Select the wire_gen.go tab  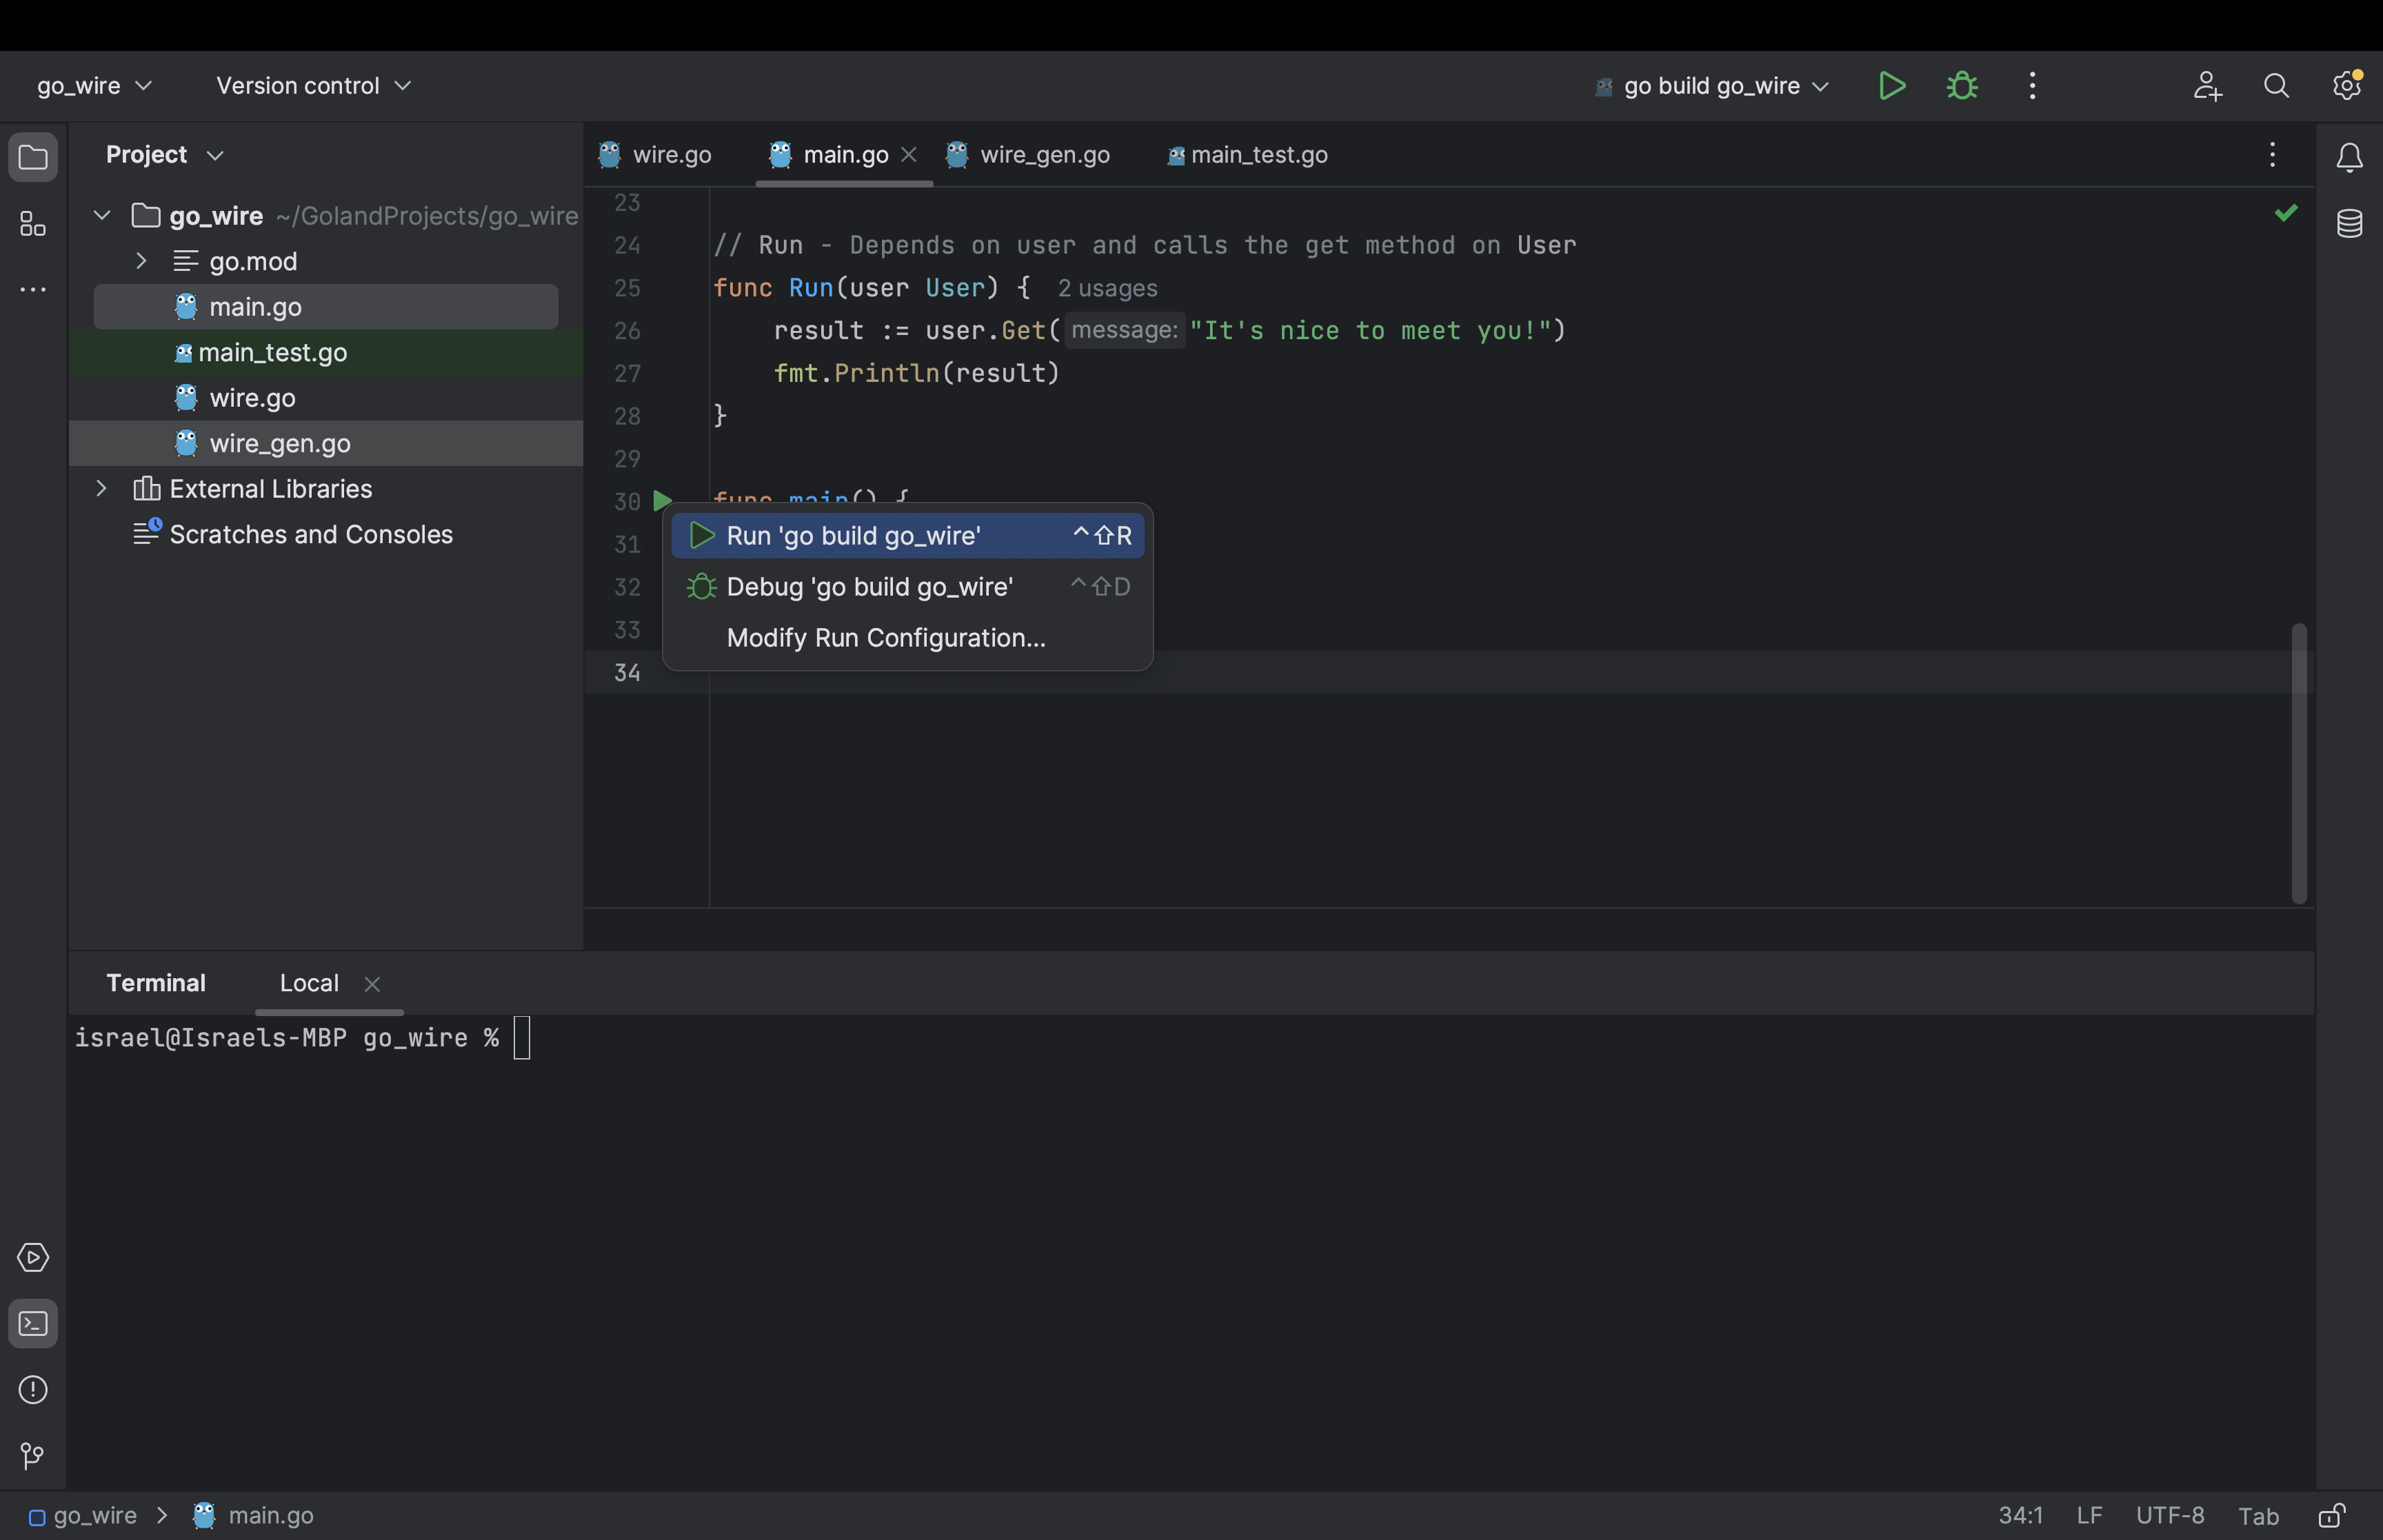click(x=1044, y=154)
